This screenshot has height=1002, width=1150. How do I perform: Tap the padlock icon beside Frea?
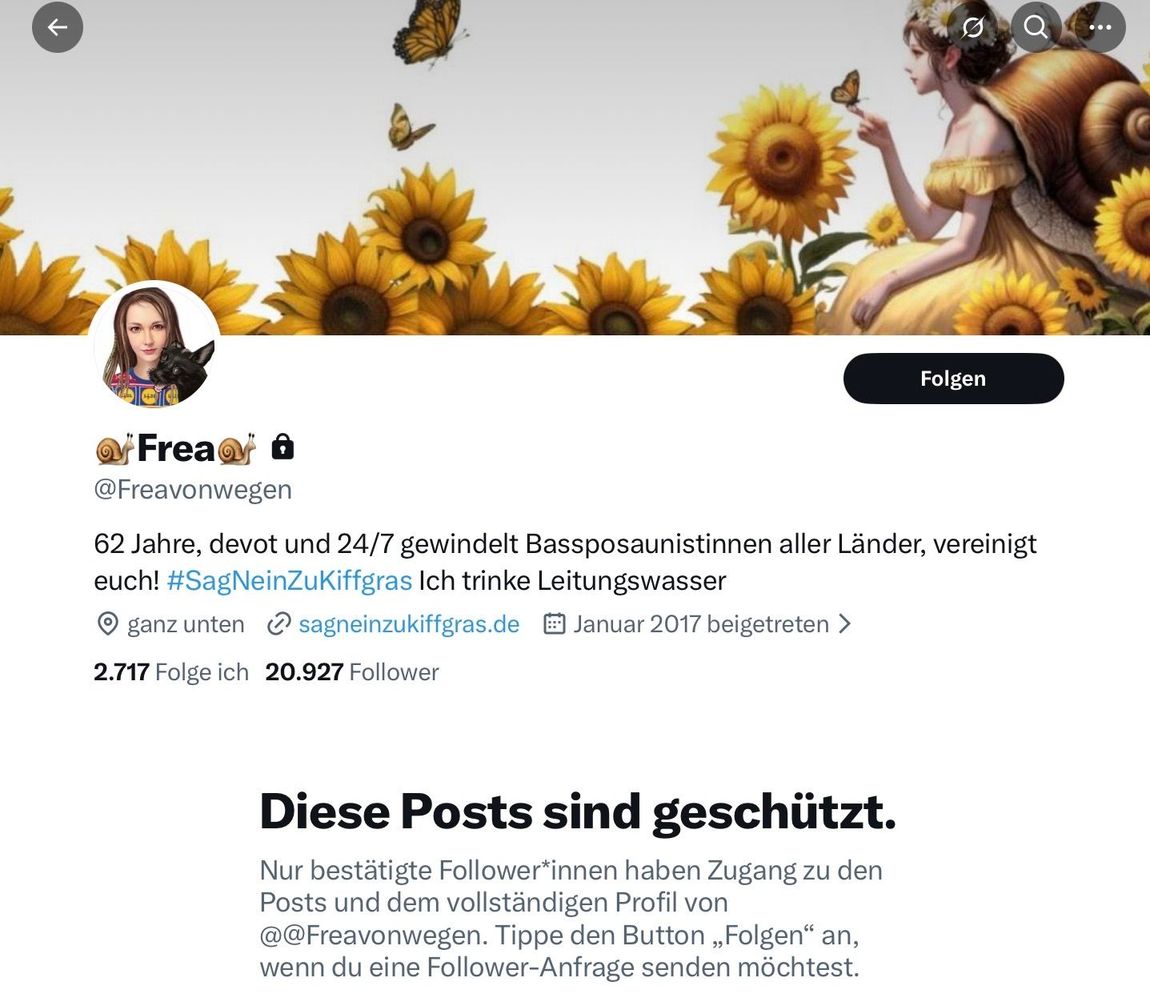(x=282, y=447)
